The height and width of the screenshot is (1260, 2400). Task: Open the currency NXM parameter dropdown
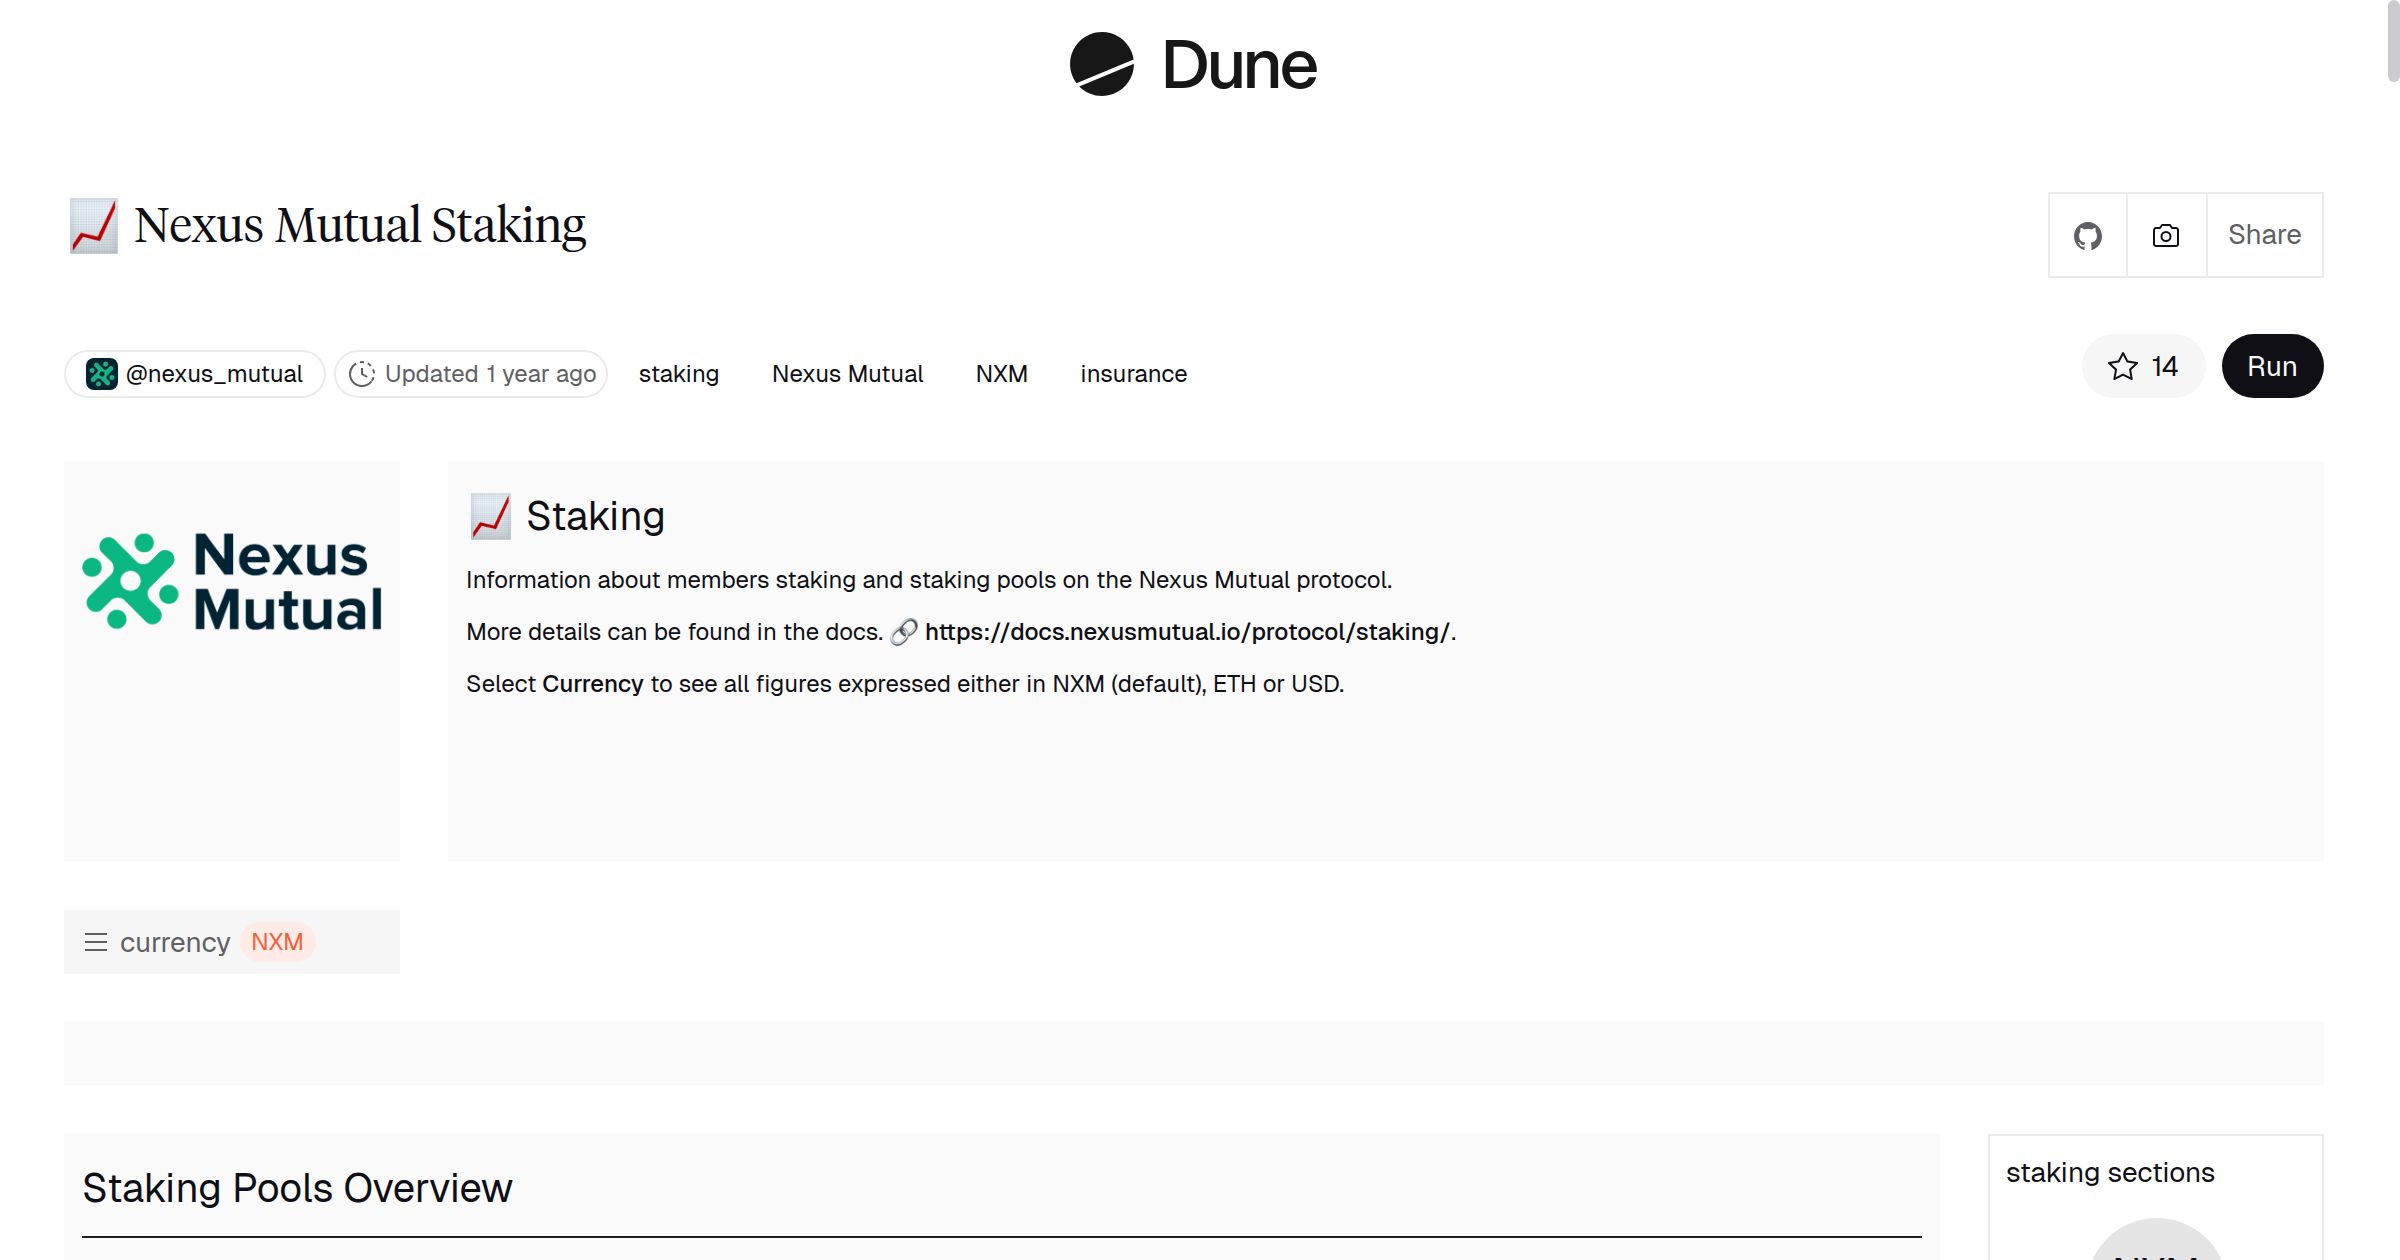click(x=277, y=942)
